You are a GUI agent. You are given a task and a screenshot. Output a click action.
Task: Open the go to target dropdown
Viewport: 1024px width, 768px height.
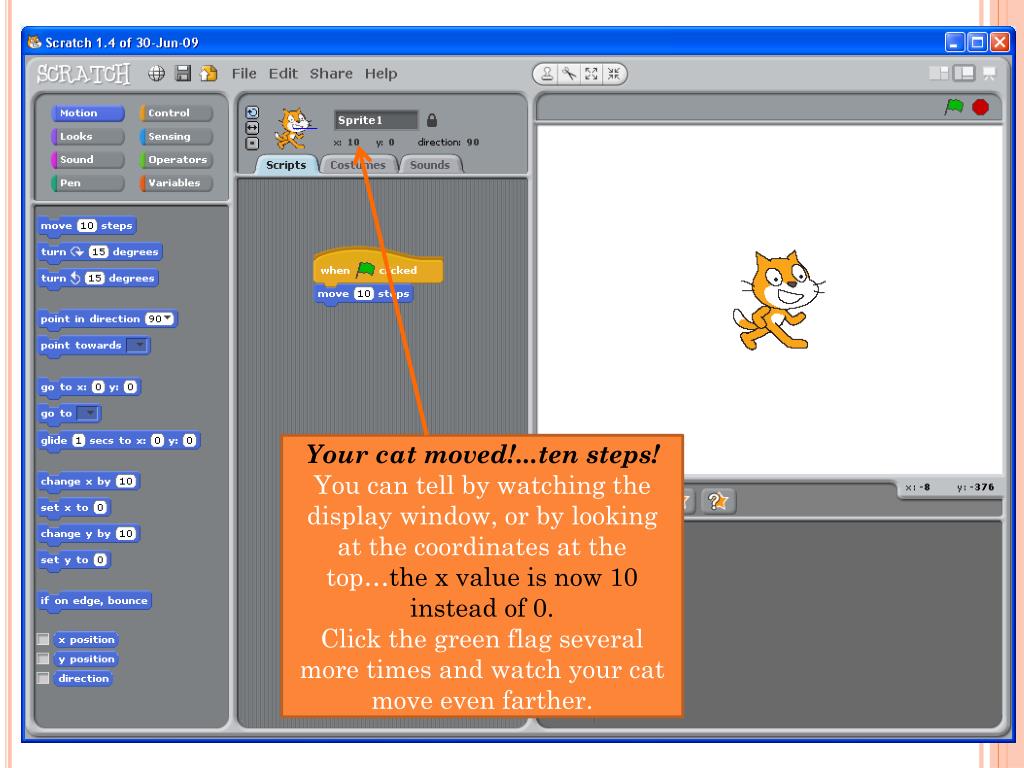(88, 413)
